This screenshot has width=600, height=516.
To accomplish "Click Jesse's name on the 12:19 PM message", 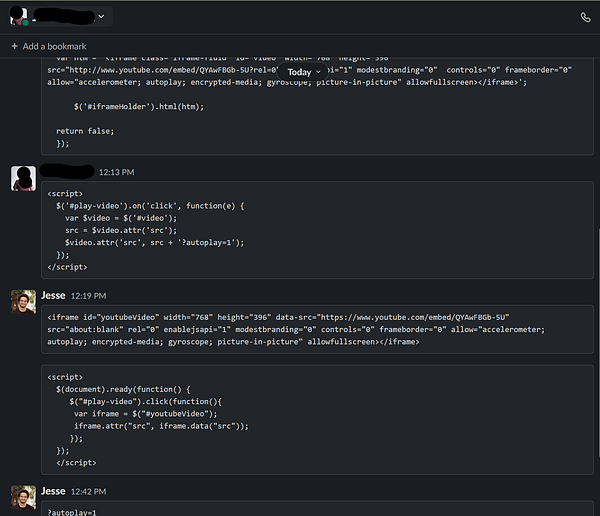I will [53, 295].
